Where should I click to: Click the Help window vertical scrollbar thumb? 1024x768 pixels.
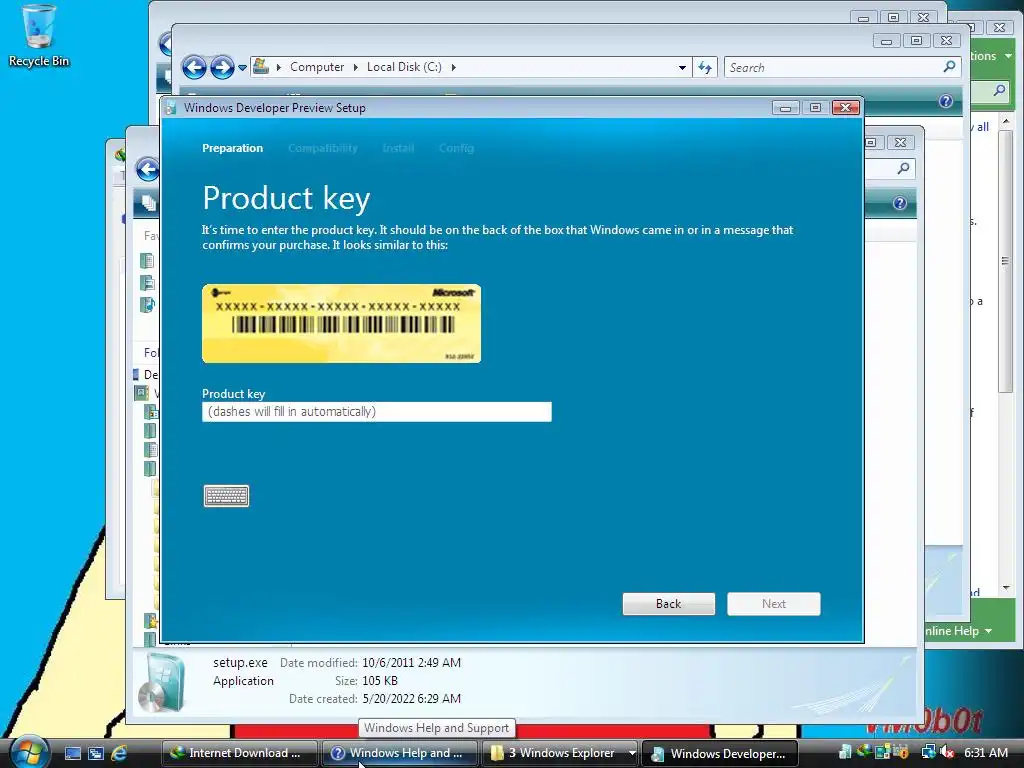[x=1006, y=261]
